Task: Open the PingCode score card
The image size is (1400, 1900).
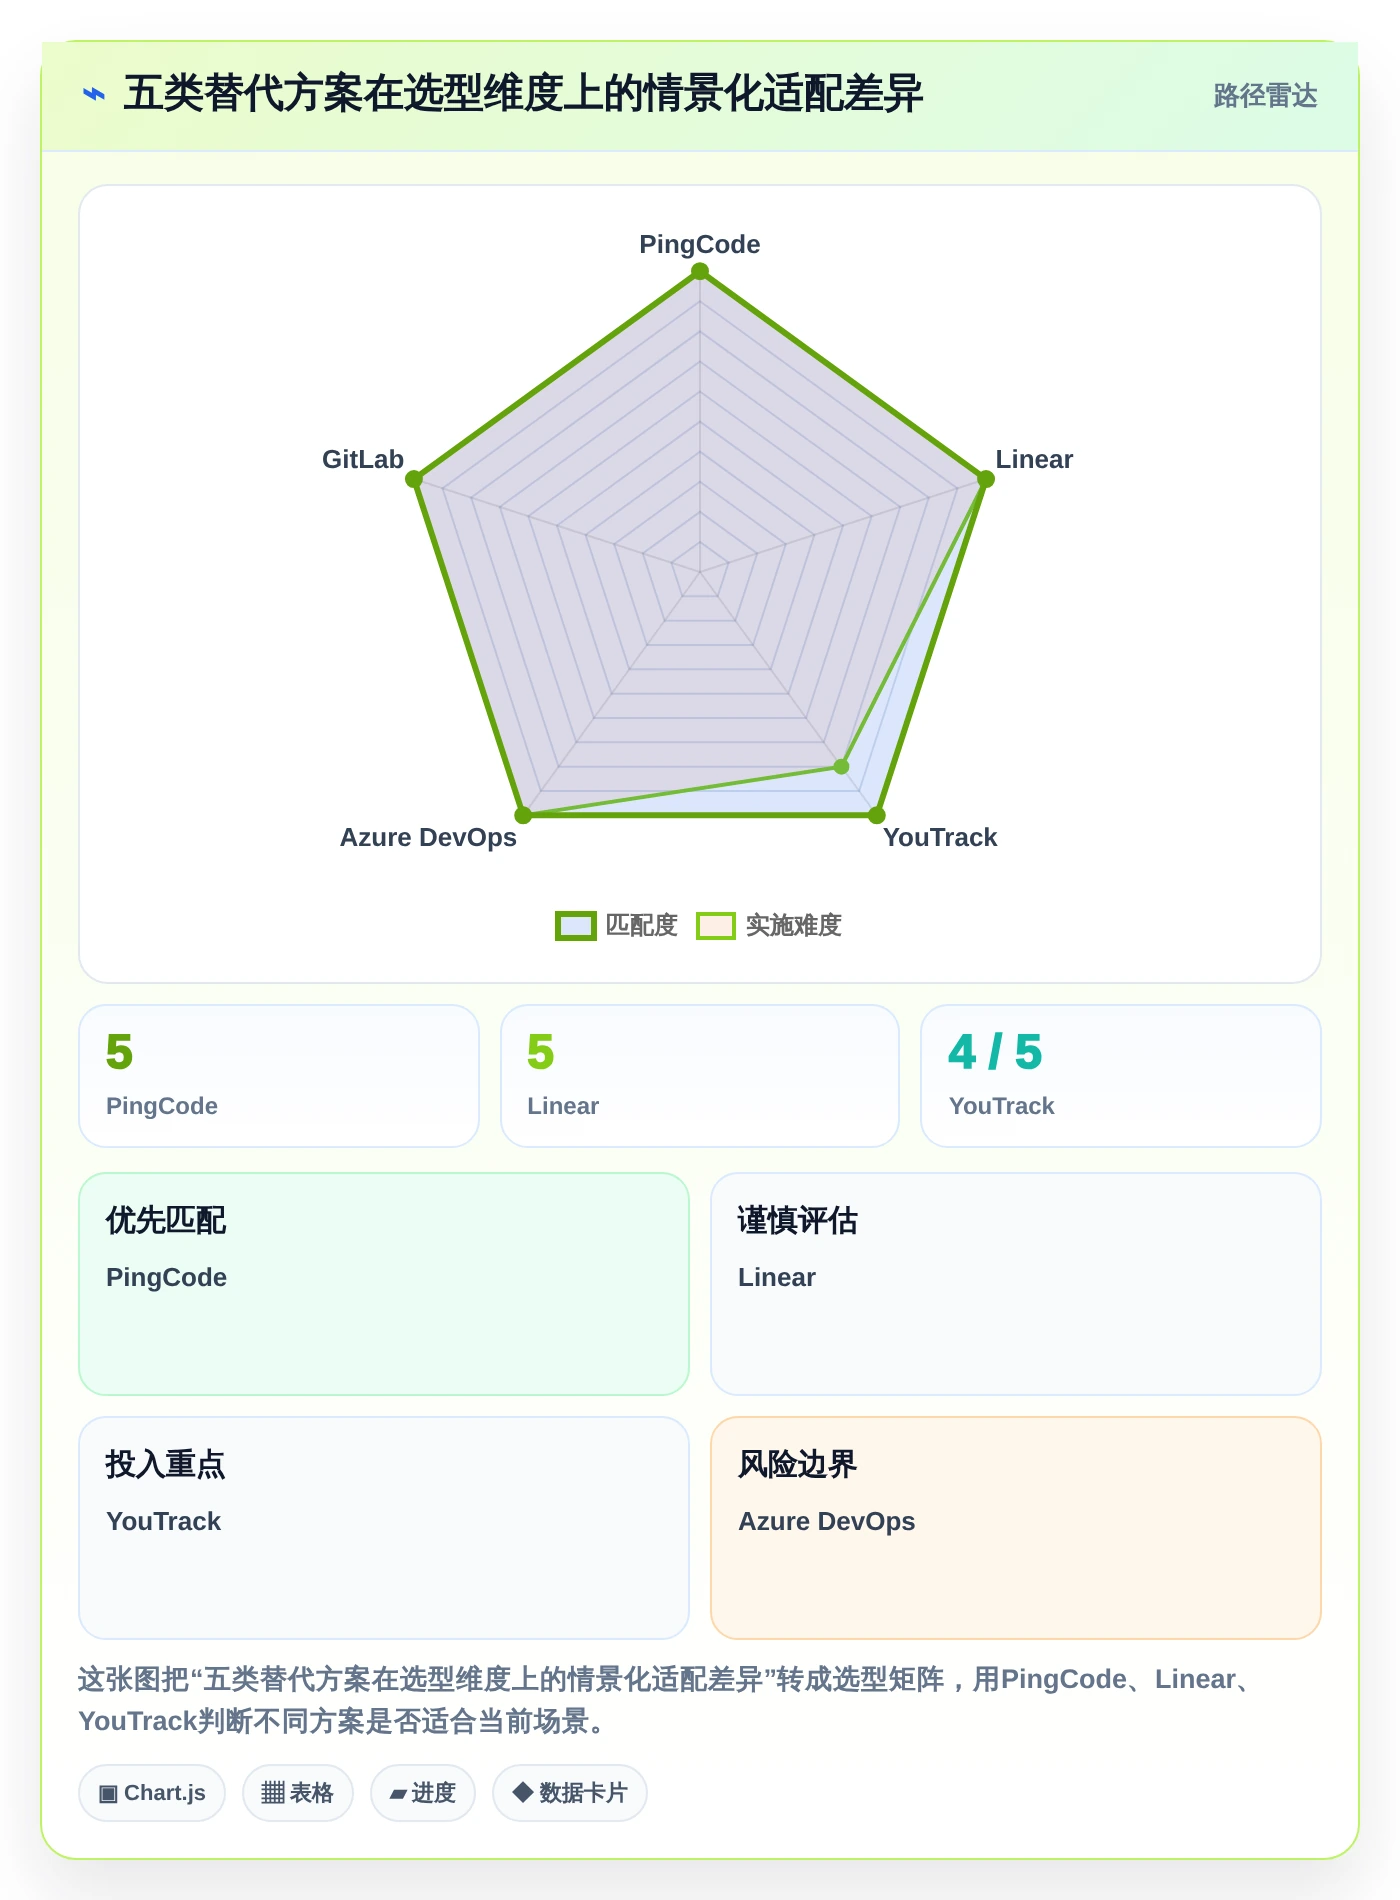Action: pyautogui.click(x=279, y=1076)
